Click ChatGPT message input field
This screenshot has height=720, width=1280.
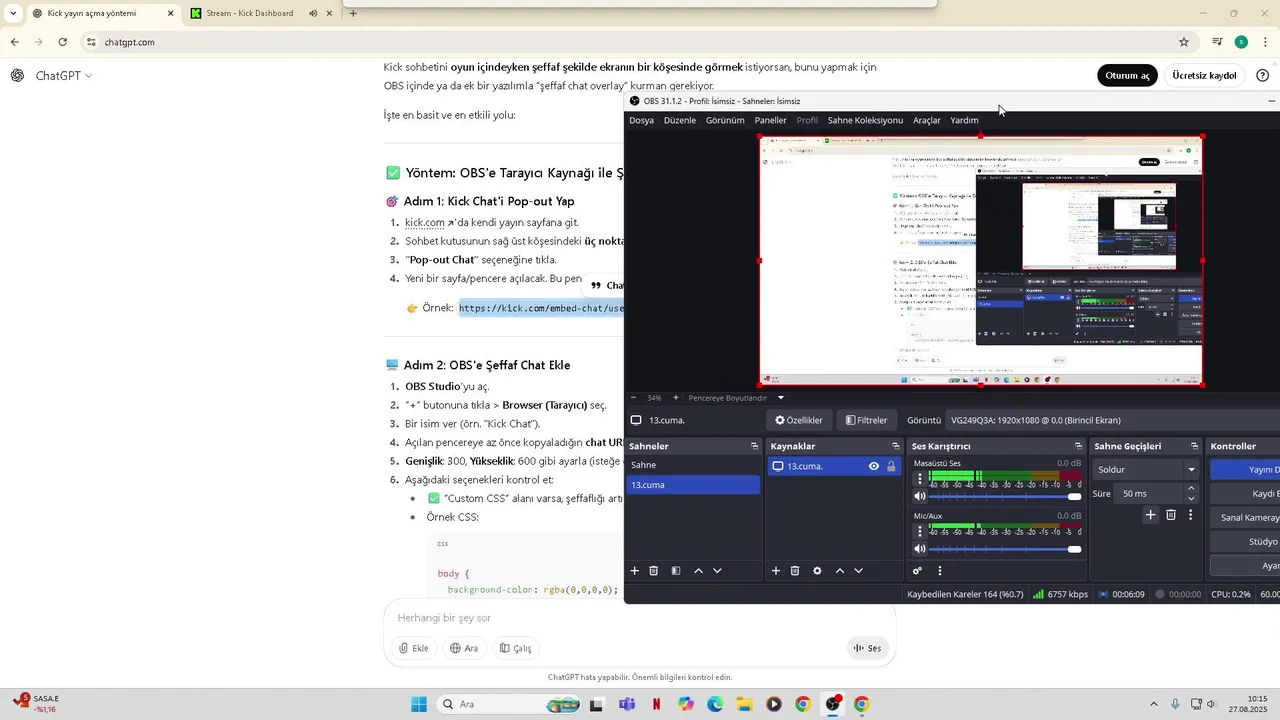[638, 618]
